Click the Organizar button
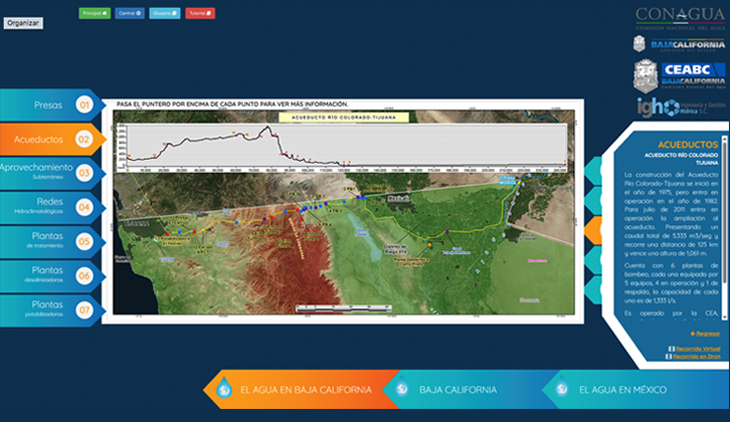 tap(23, 23)
